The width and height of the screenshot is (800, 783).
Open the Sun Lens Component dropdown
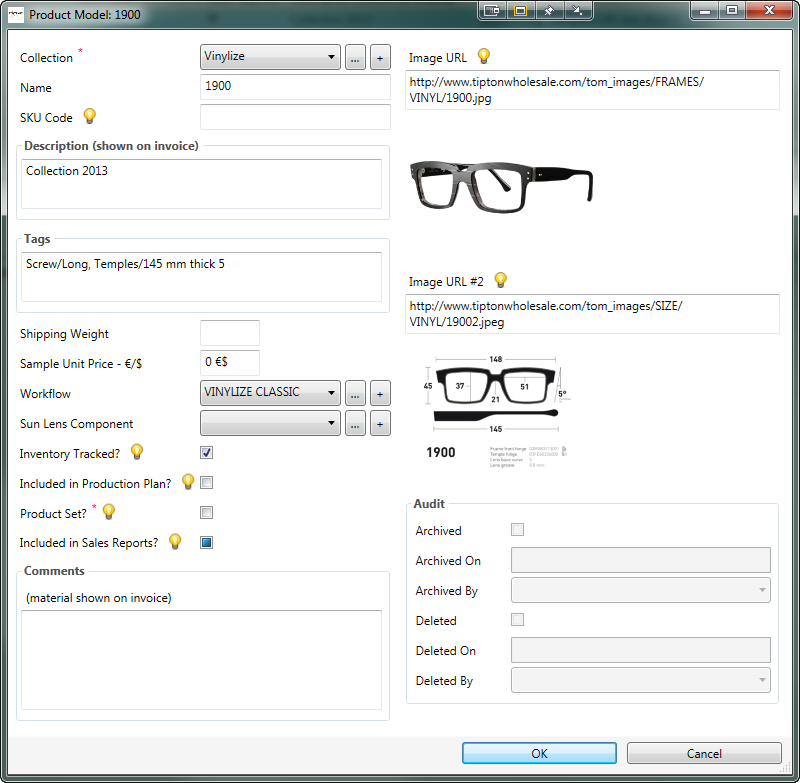click(x=270, y=423)
